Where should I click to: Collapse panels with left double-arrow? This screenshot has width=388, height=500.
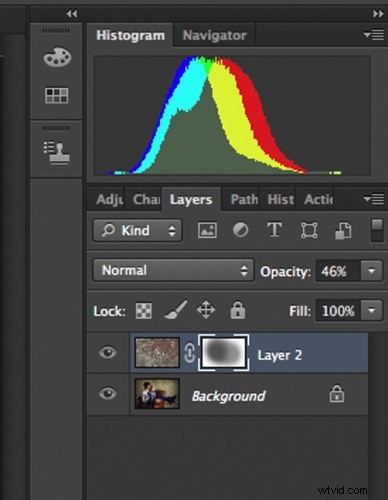pos(72,14)
